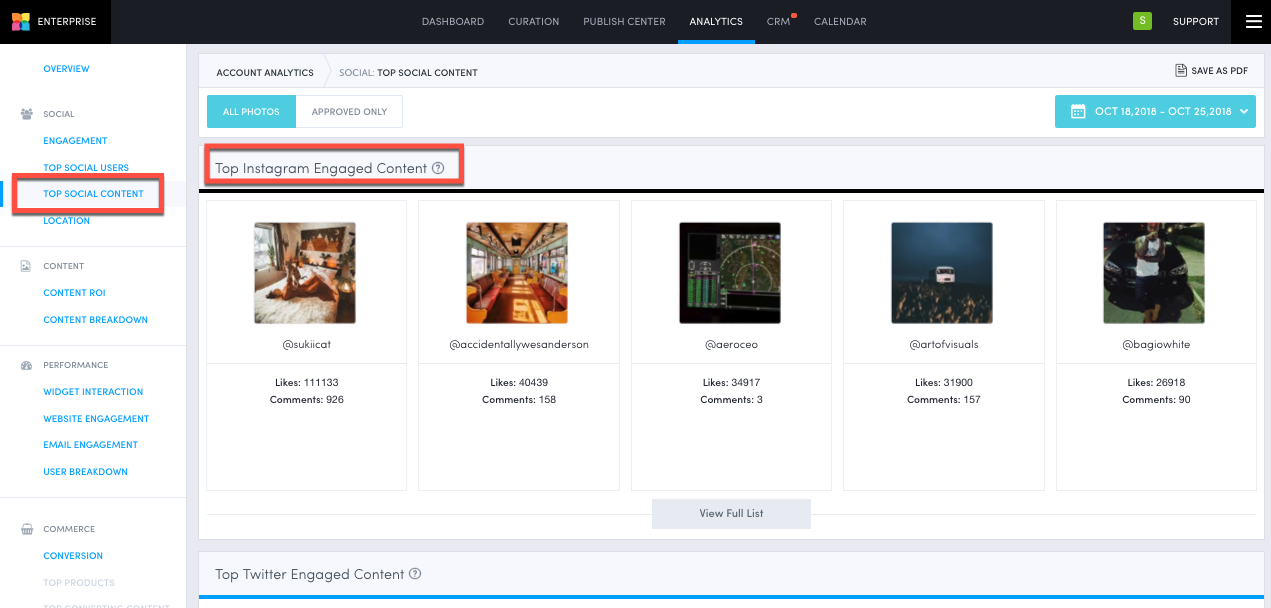
Task: Expand the Oct 18–25 date range dropdown
Action: 1155,112
